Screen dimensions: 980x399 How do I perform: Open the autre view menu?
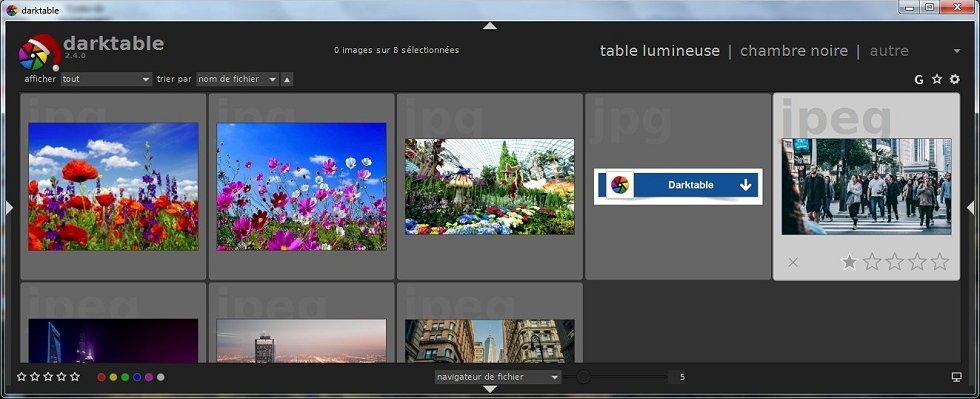(889, 51)
